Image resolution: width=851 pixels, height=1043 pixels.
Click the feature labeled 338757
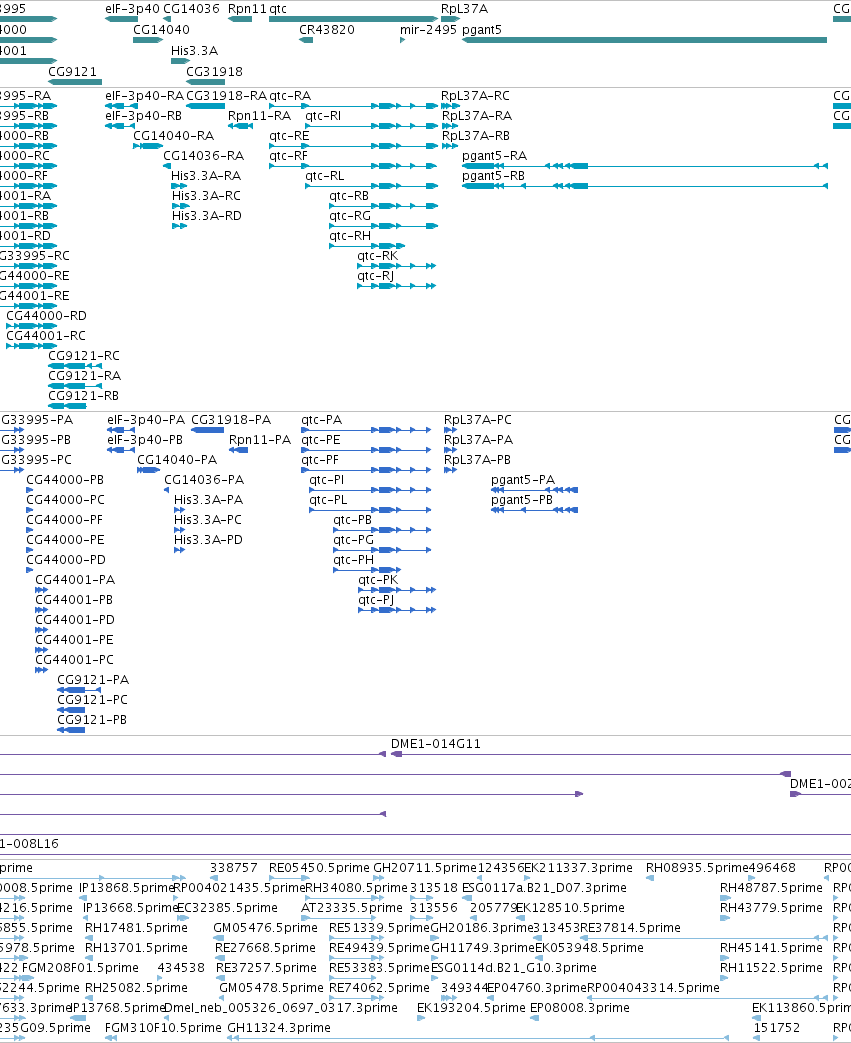234,867
